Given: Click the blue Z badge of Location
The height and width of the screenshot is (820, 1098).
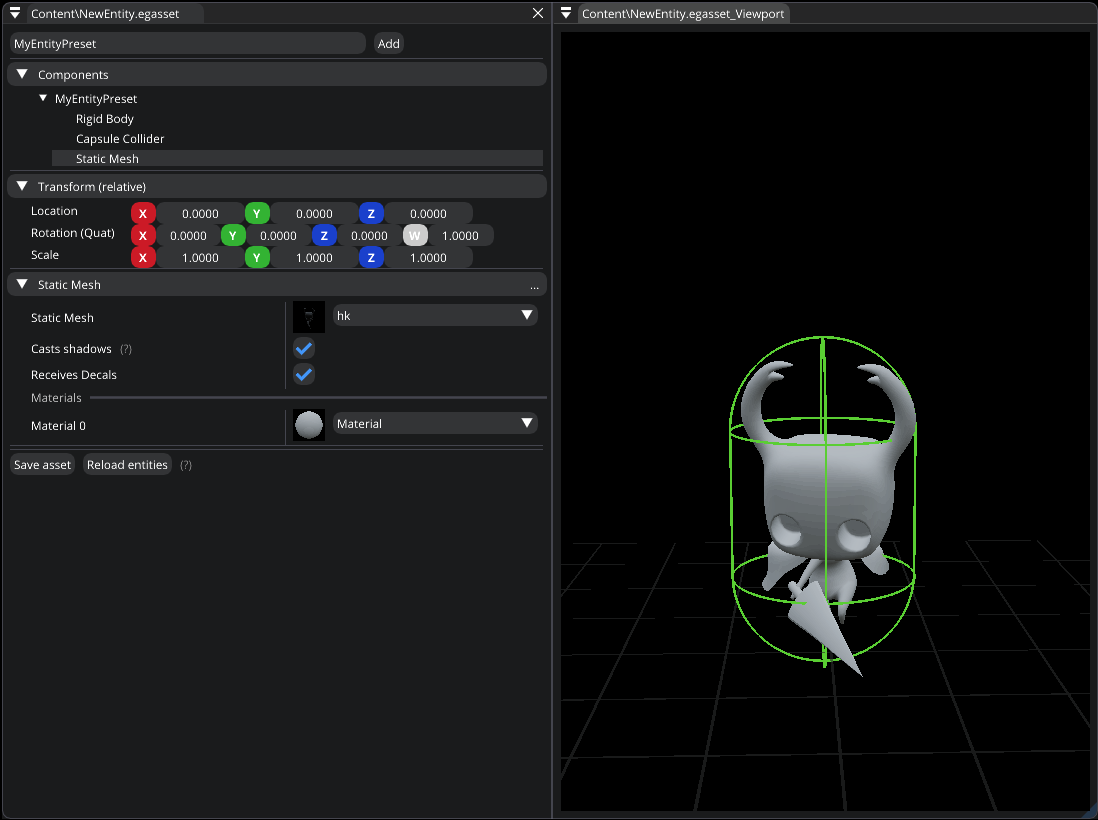Looking at the screenshot, I should (x=371, y=214).
